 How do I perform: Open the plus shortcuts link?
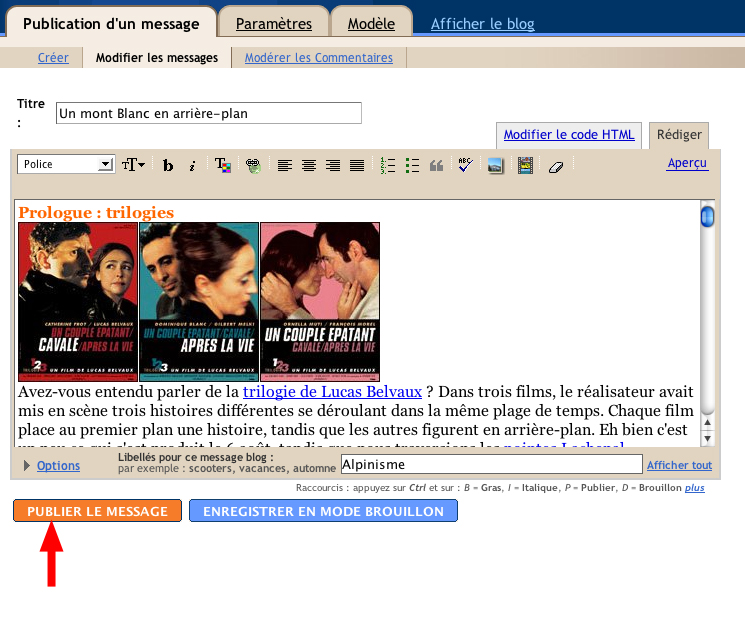pyautogui.click(x=694, y=488)
